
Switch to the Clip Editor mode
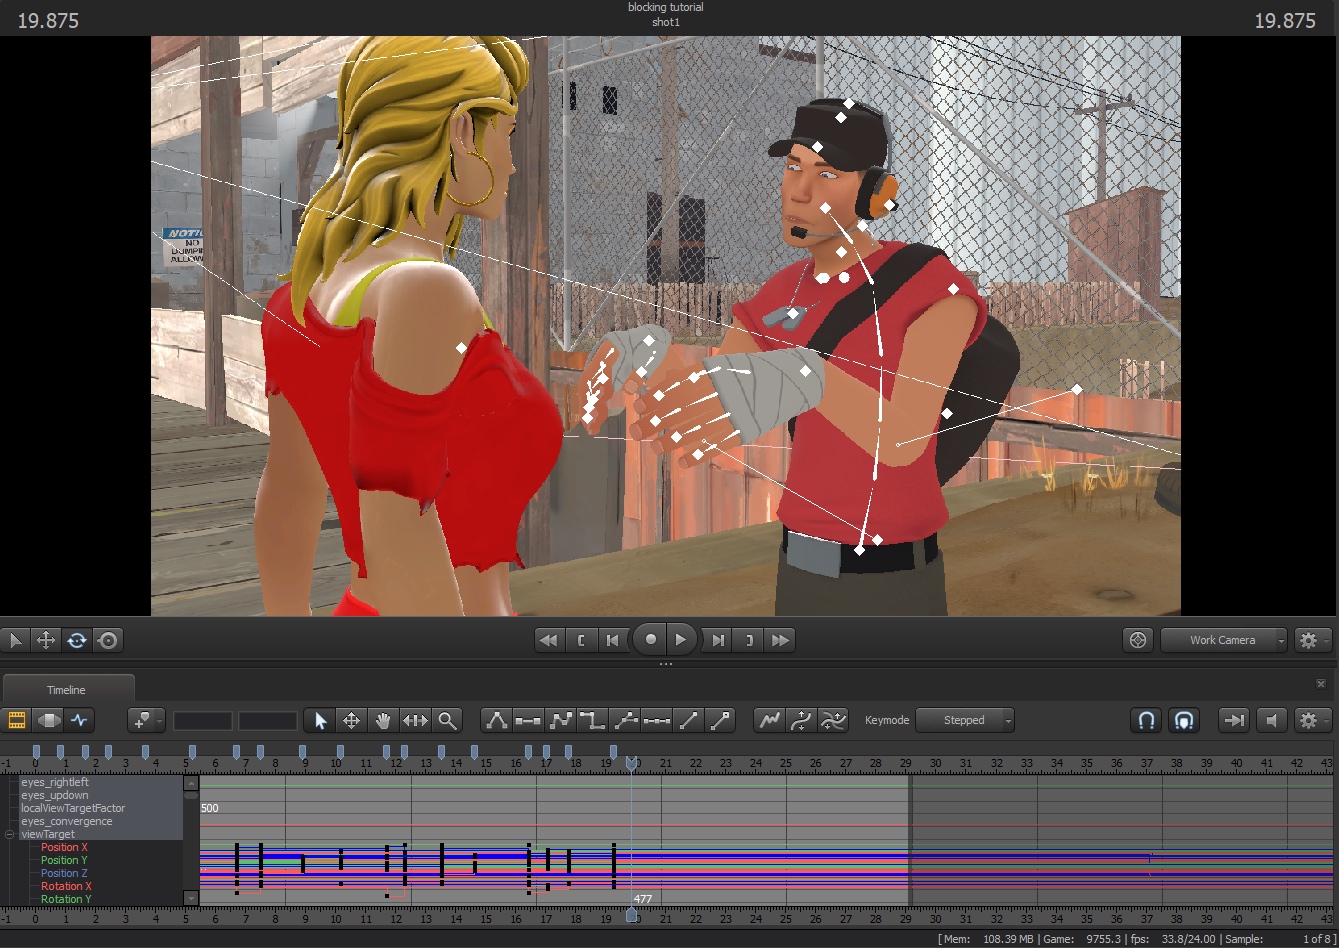point(17,720)
